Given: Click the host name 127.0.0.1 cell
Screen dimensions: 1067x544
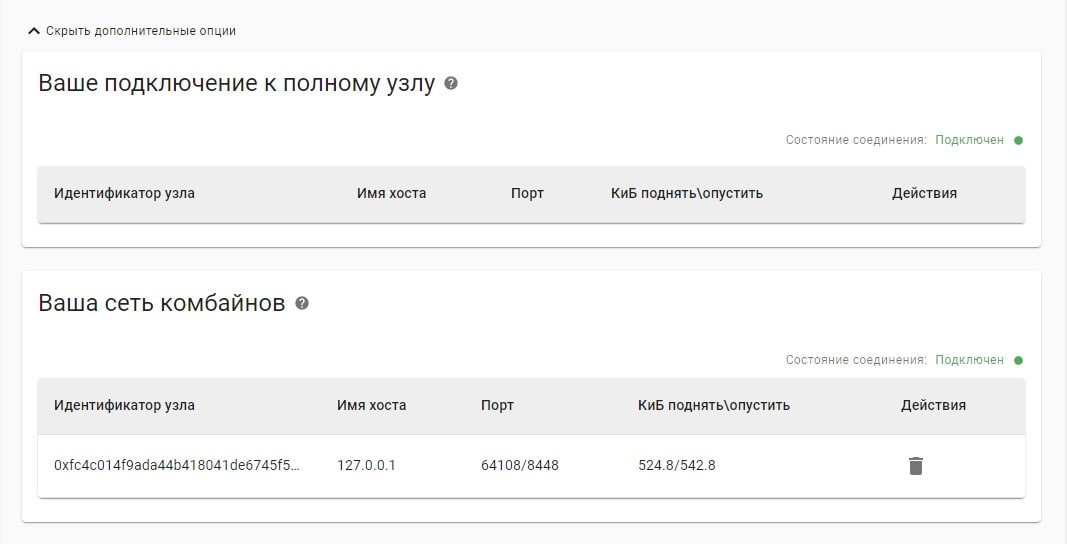Looking at the screenshot, I should (367, 465).
